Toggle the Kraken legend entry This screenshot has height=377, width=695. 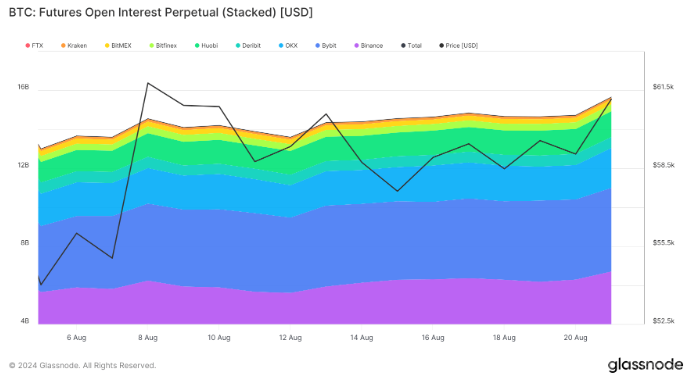[x=74, y=46]
